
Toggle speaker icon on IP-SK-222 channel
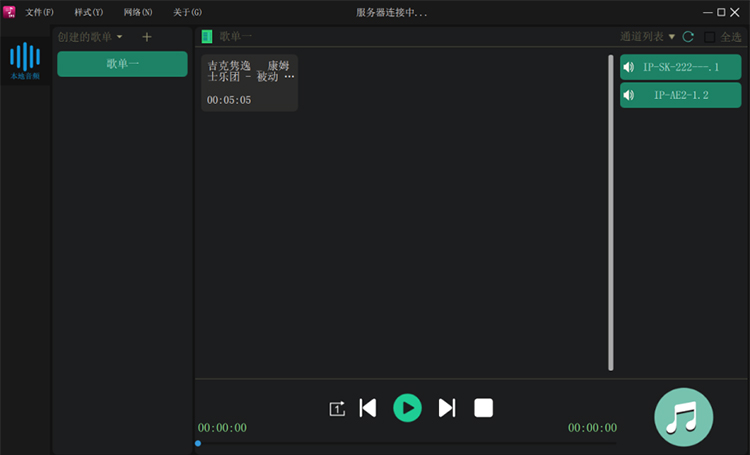coord(629,68)
